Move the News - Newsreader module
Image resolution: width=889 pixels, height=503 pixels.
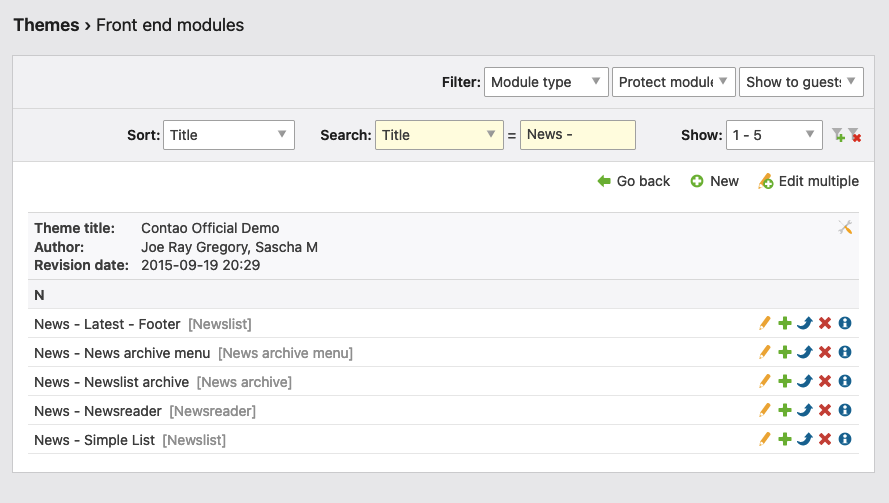click(x=805, y=410)
